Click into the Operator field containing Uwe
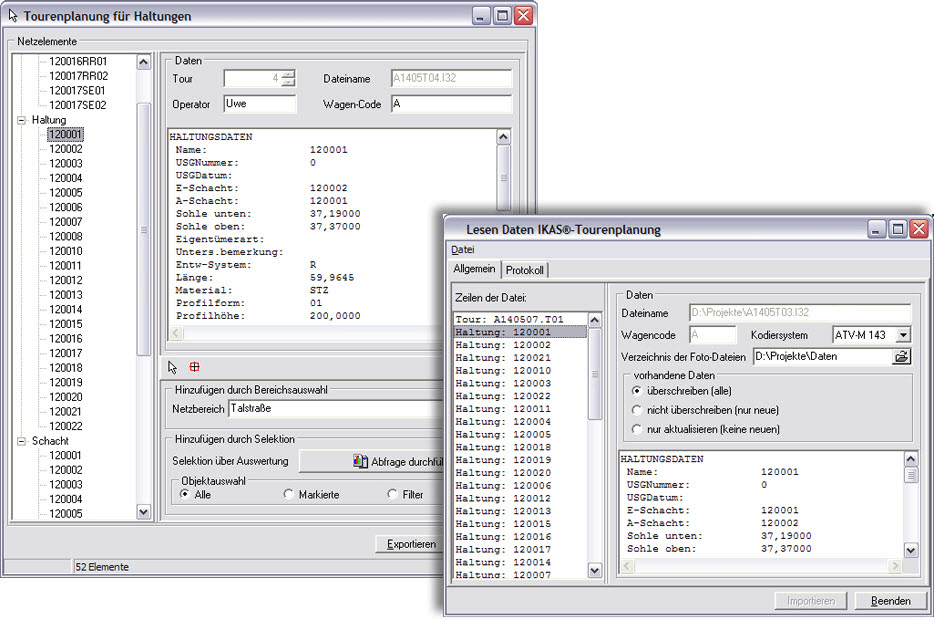The image size is (935, 620). (x=260, y=104)
